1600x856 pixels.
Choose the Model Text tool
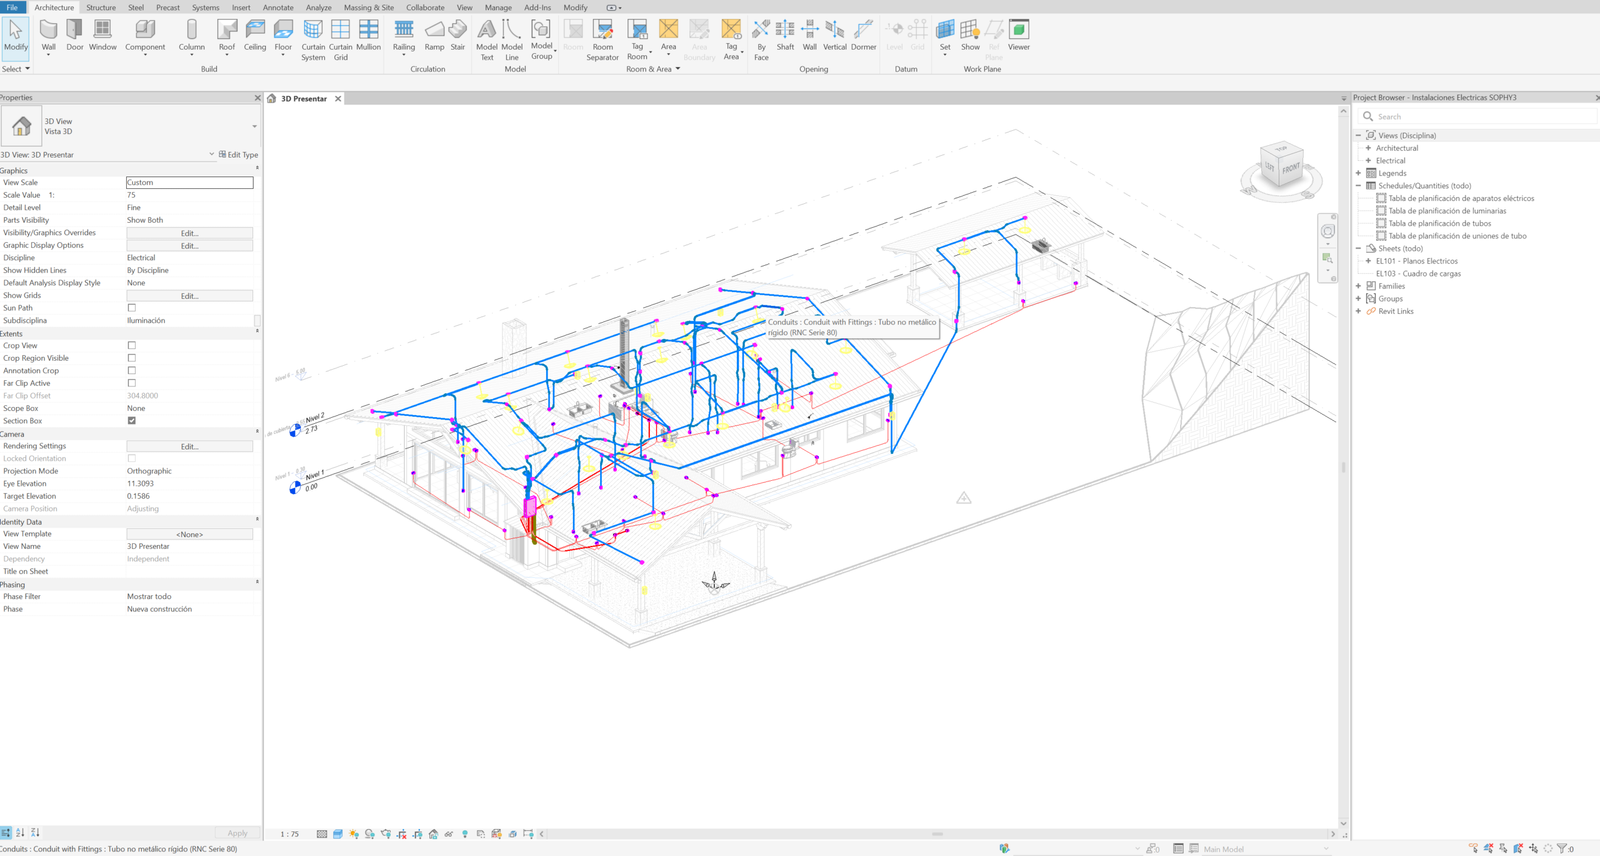point(486,40)
